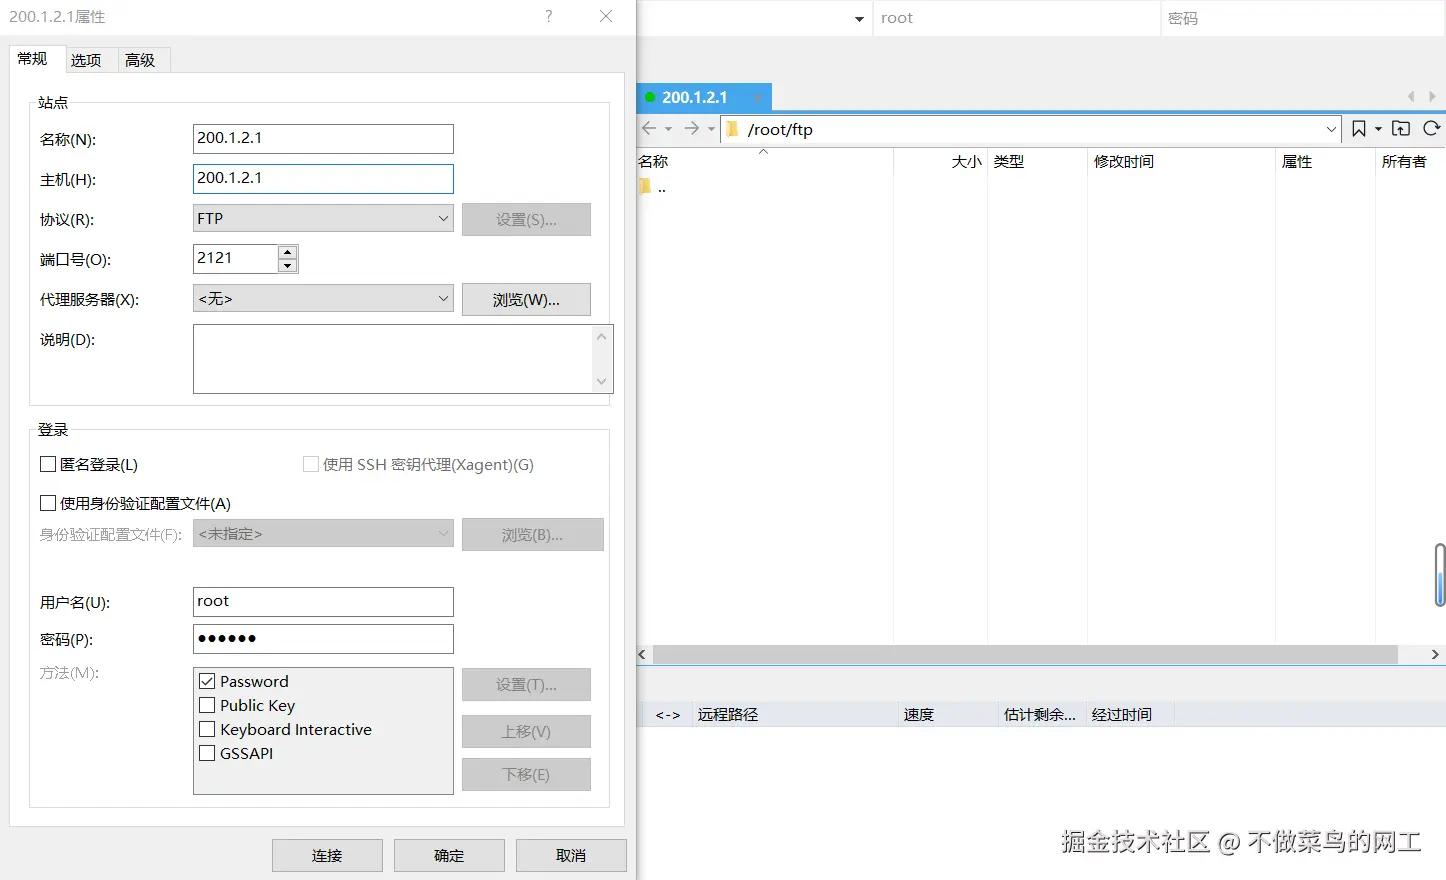Expand the /root/ftp path dropdown

[x=1331, y=129]
